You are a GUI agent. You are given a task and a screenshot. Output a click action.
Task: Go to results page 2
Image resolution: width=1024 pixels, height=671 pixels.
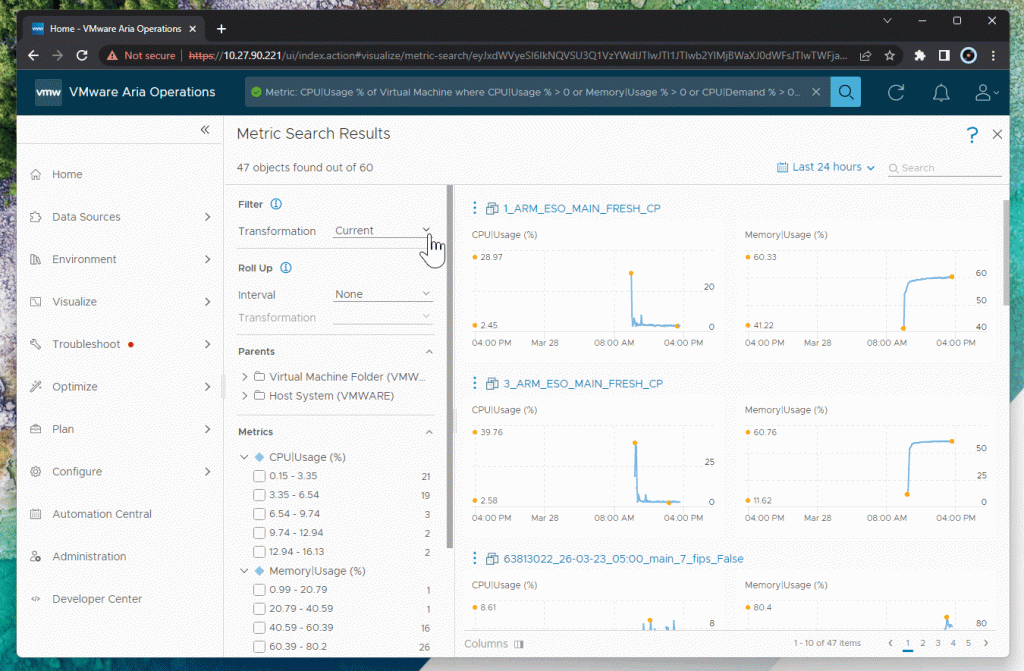(923, 643)
